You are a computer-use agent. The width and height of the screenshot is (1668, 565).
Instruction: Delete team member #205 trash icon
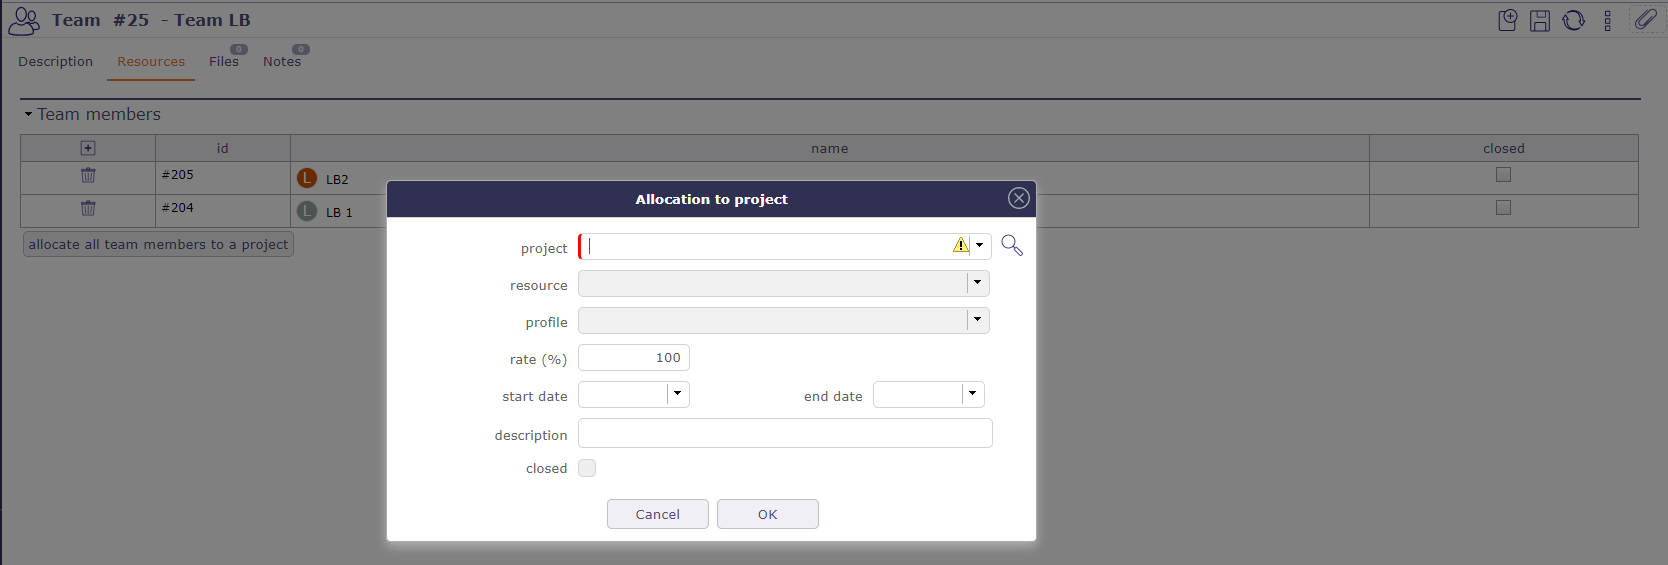(88, 175)
